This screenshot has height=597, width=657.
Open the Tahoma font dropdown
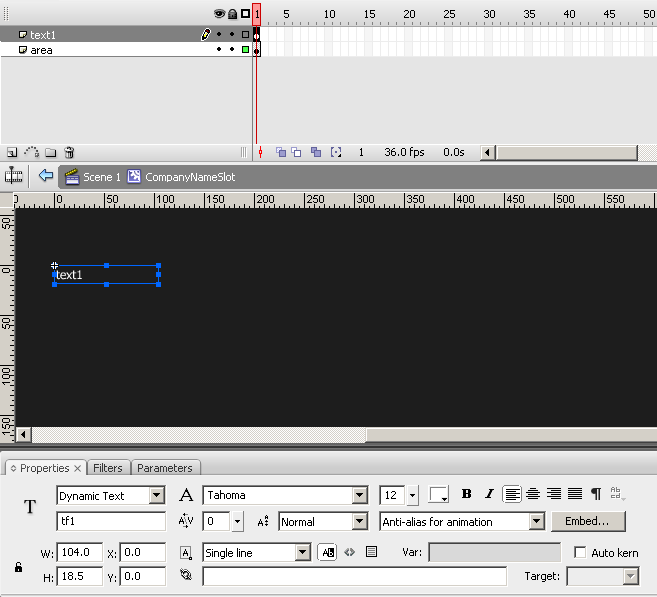coord(359,495)
